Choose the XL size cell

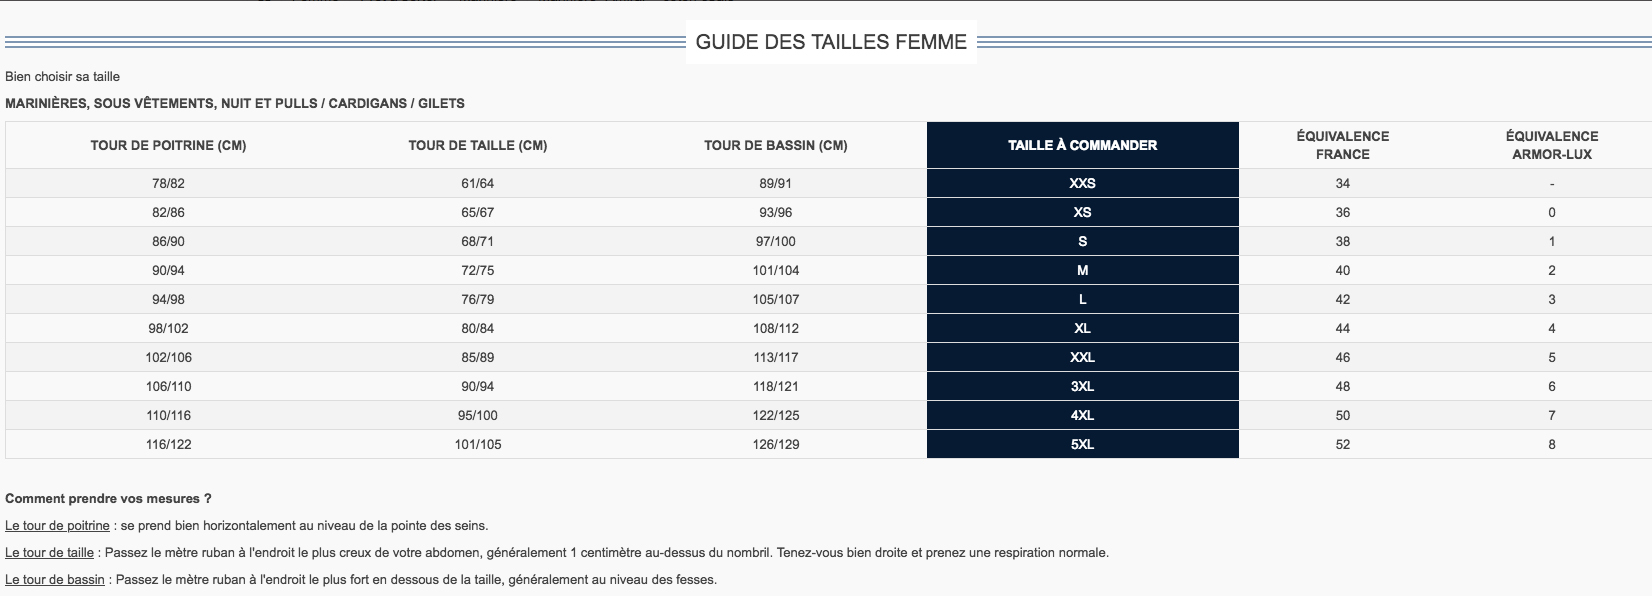pos(1083,328)
